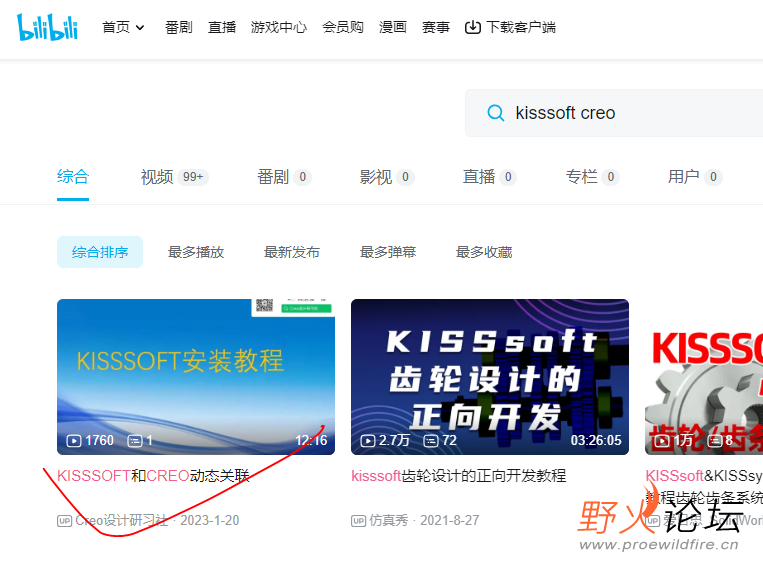Open 会员购 in the header
The height and width of the screenshot is (561, 763).
tap(343, 27)
